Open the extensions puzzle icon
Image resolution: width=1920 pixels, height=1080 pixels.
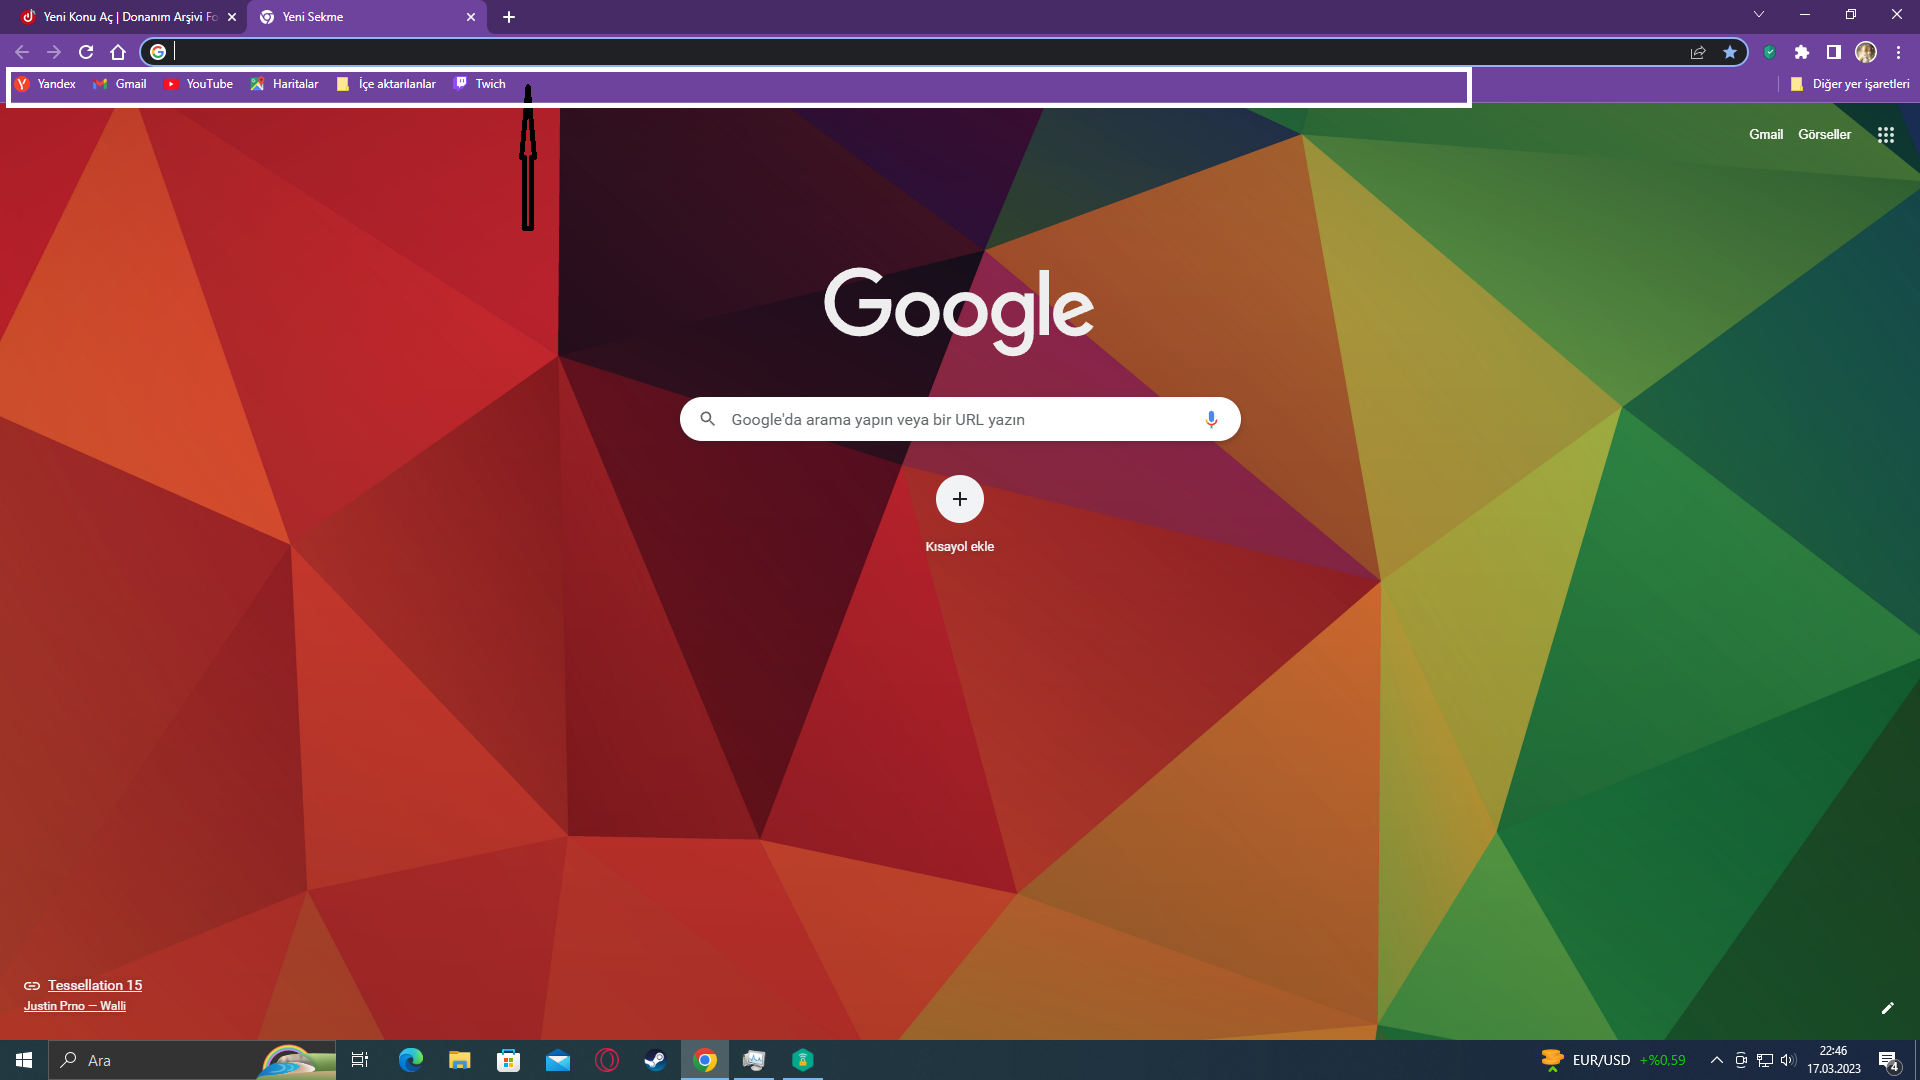[1802, 52]
